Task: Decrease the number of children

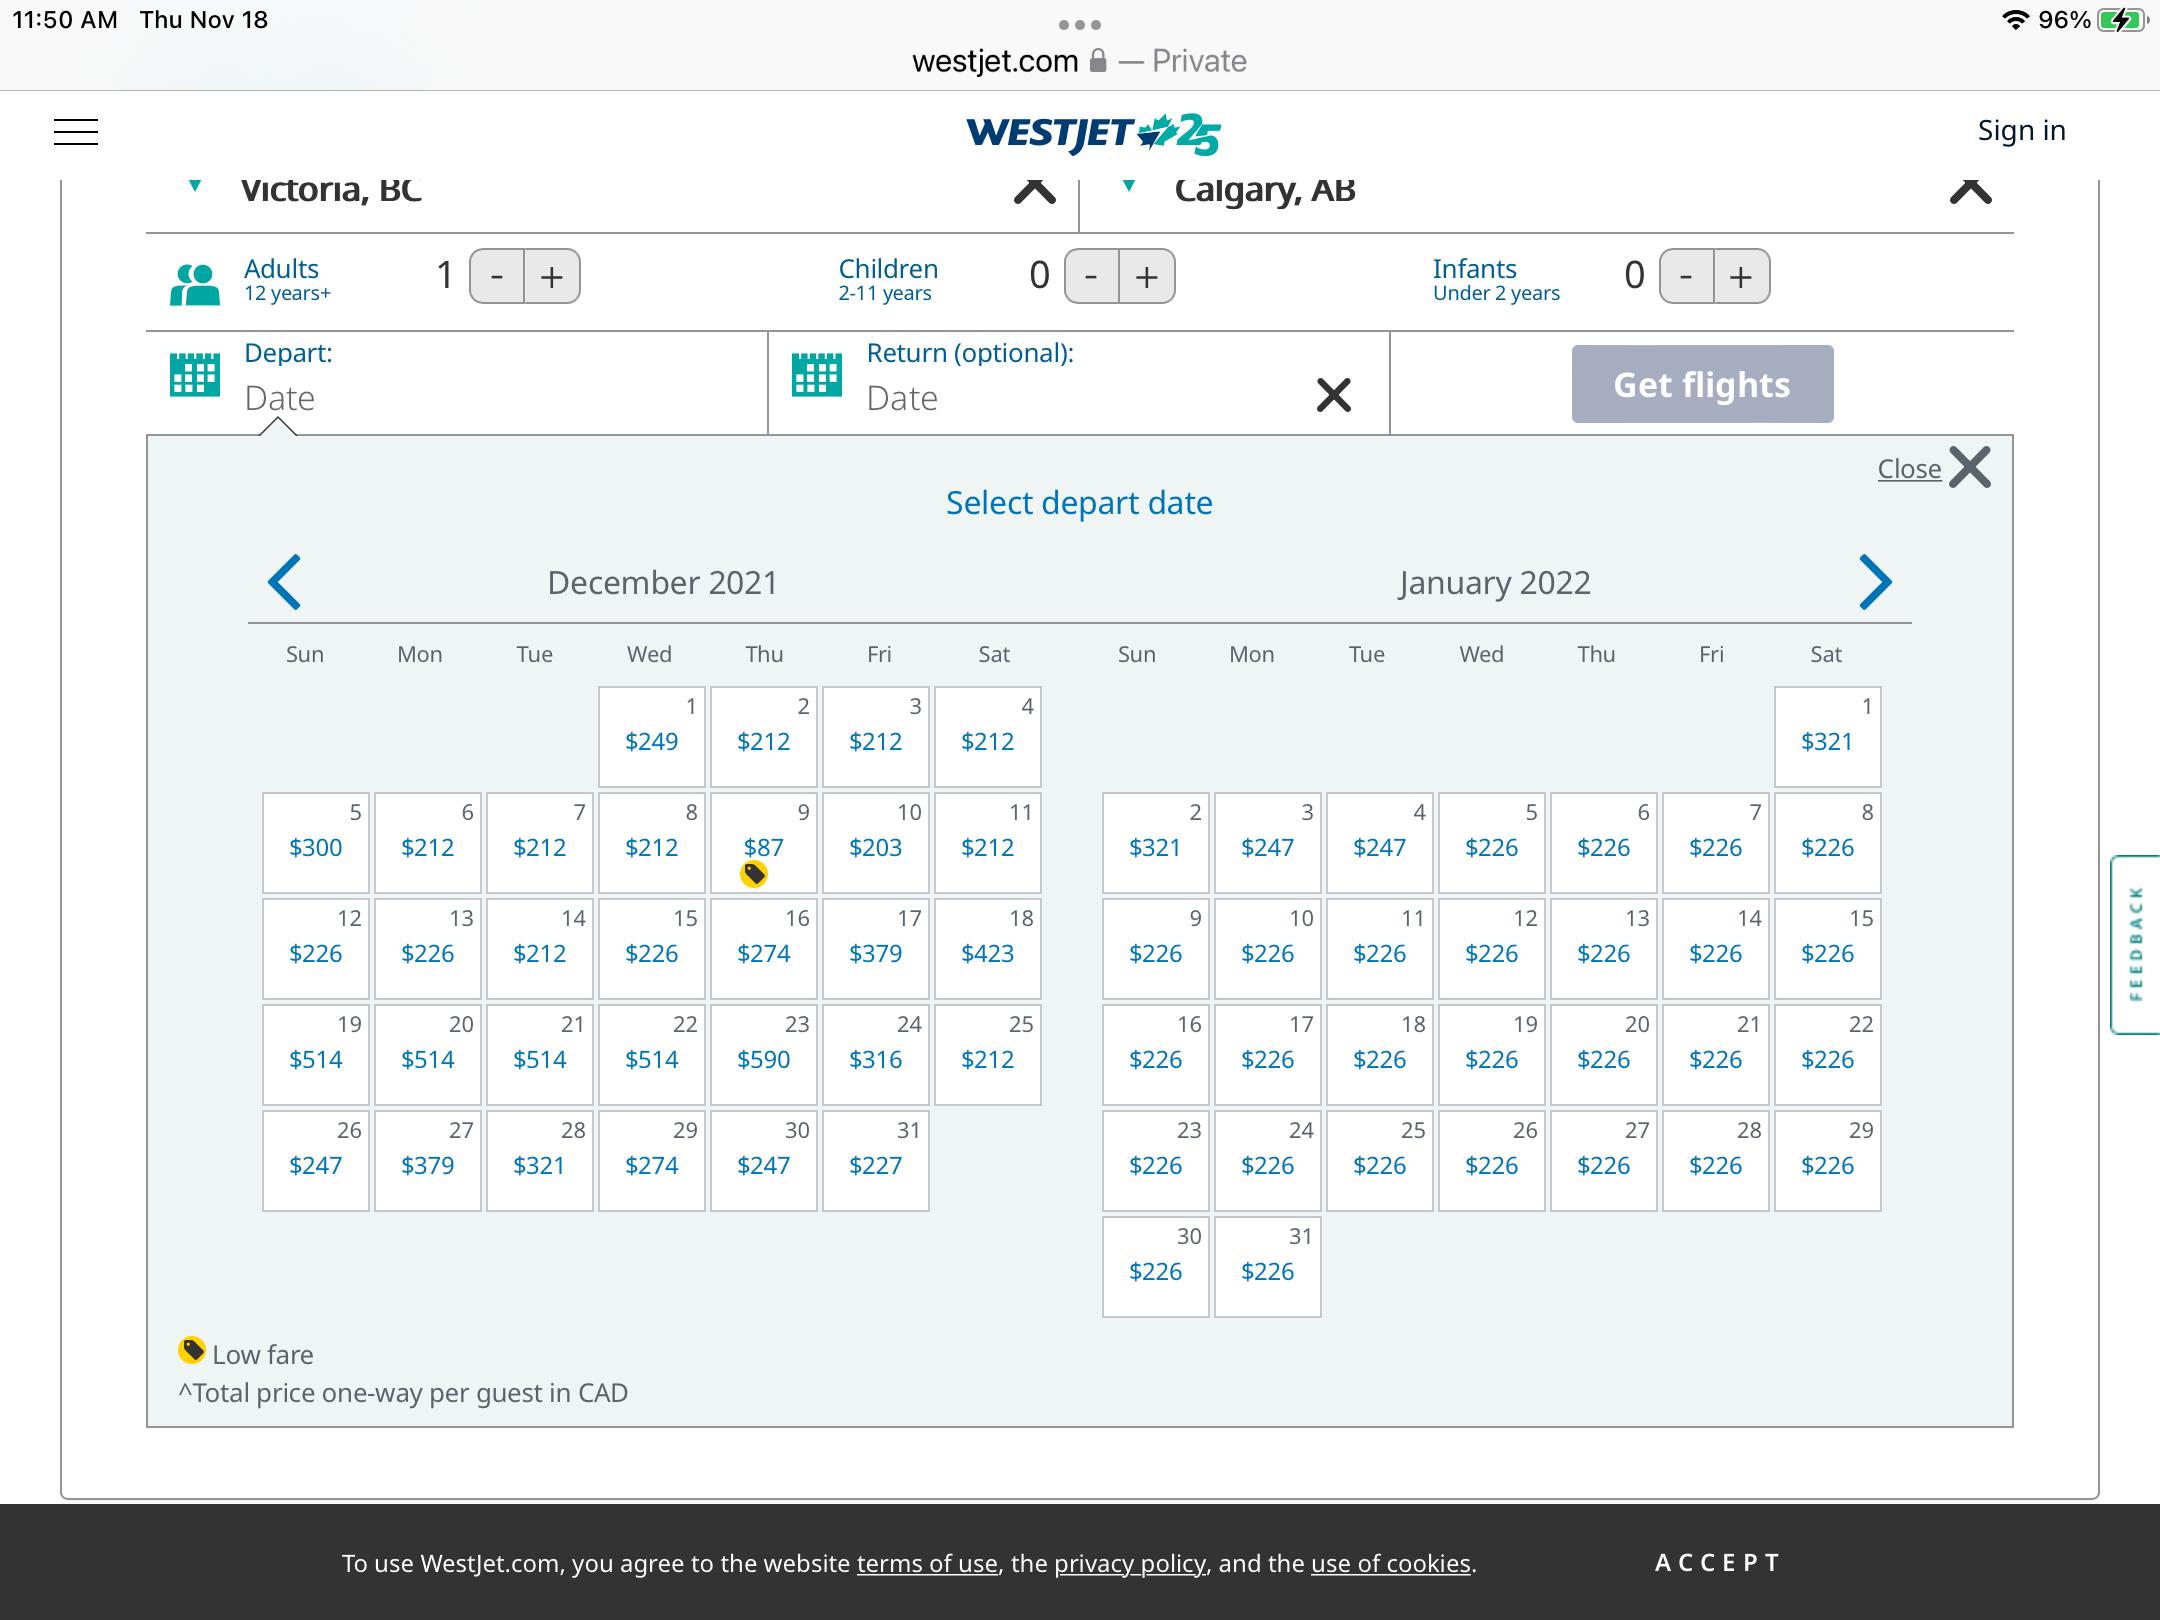Action: [1092, 276]
